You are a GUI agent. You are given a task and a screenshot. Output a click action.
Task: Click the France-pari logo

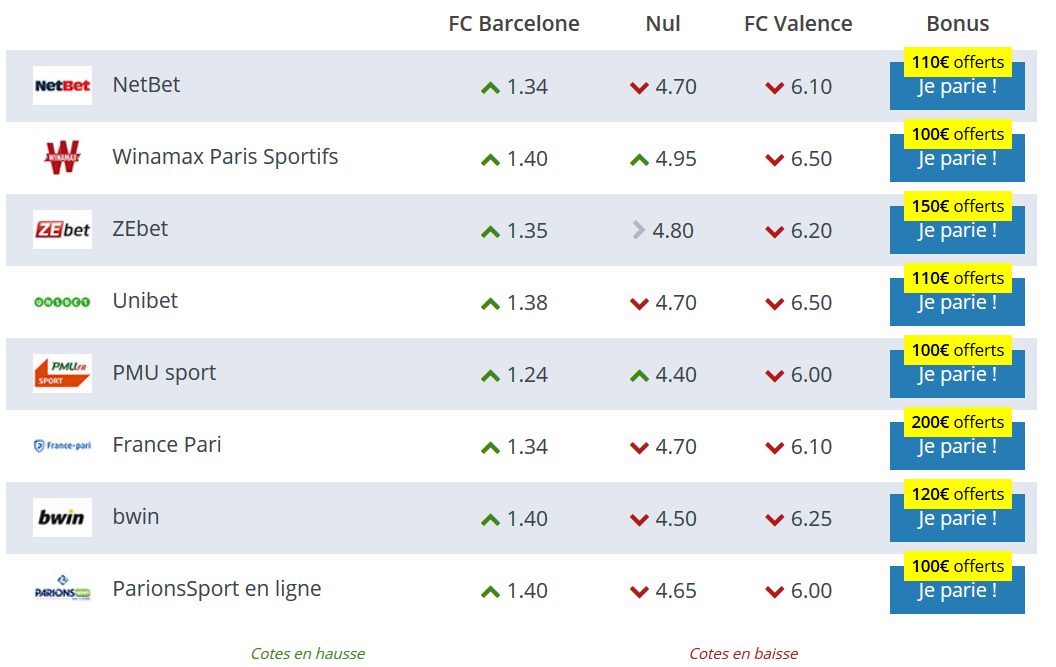tap(62, 445)
